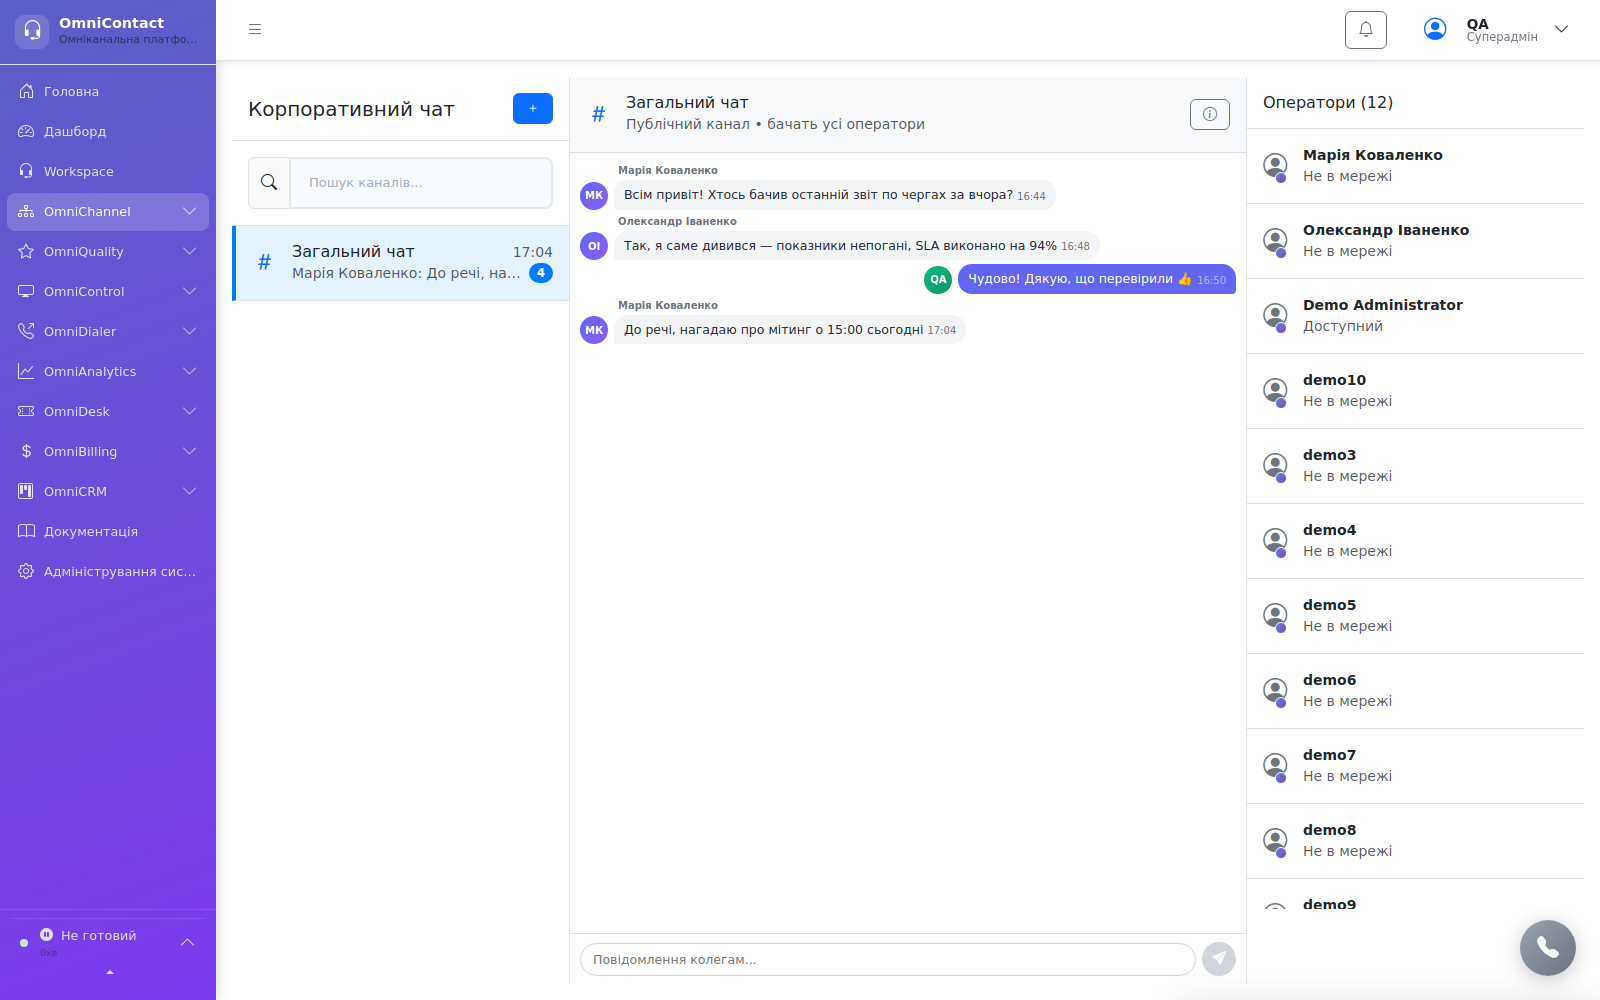
Task: Open the floating phone call button
Action: click(x=1548, y=948)
